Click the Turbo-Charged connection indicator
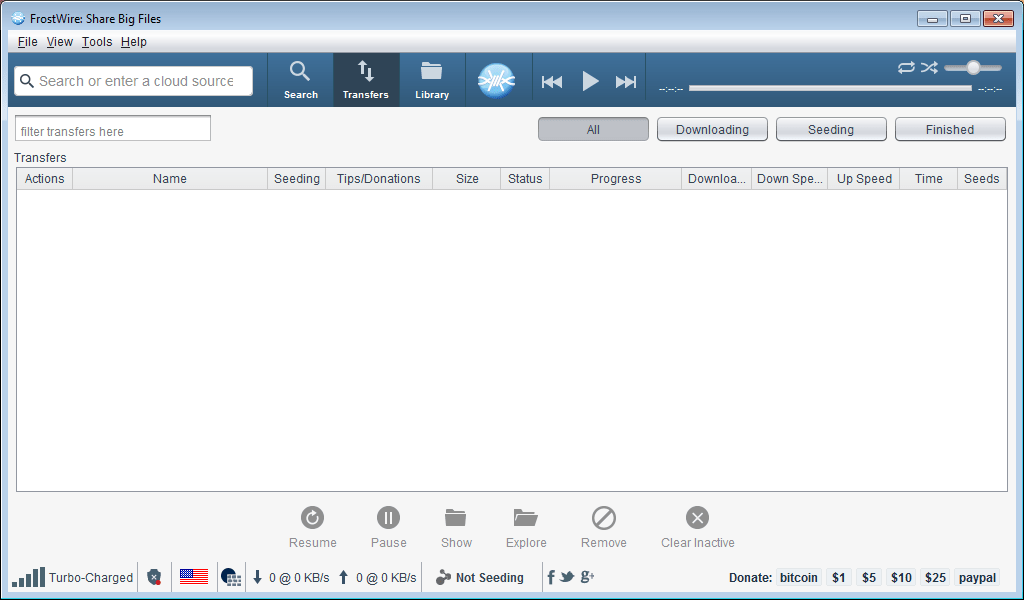Screen dimensions: 1024x600 (72, 577)
